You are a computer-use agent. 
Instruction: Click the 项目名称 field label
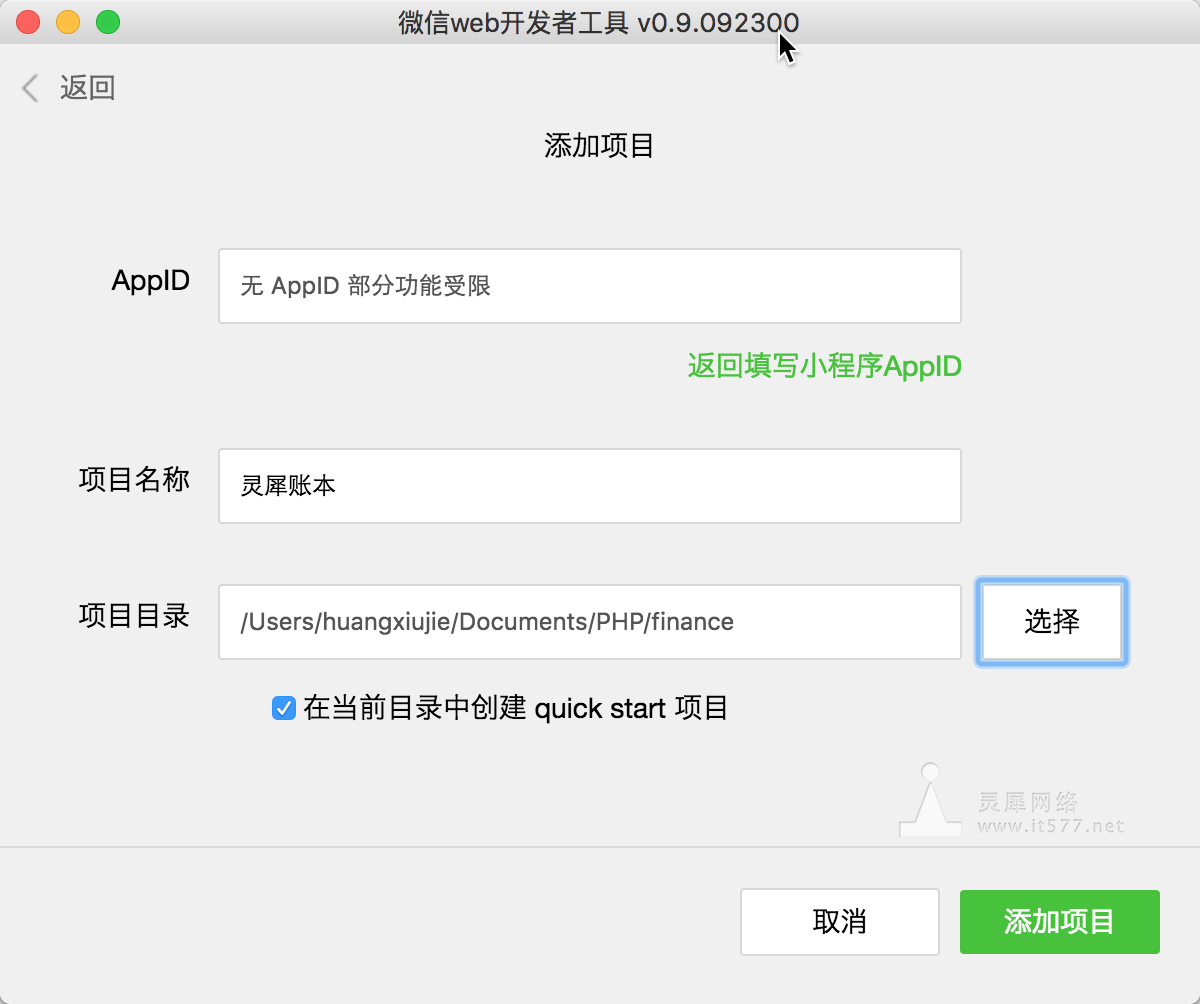click(134, 480)
